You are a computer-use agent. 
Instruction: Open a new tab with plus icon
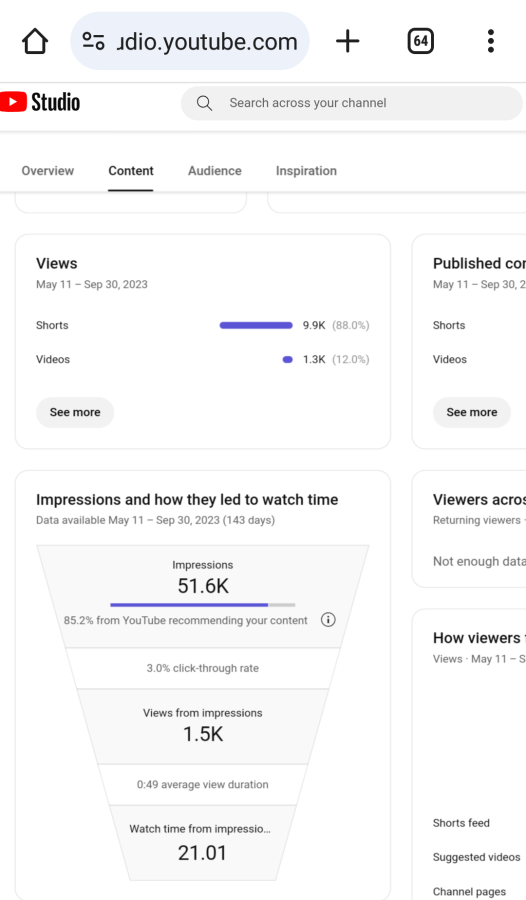pos(347,41)
